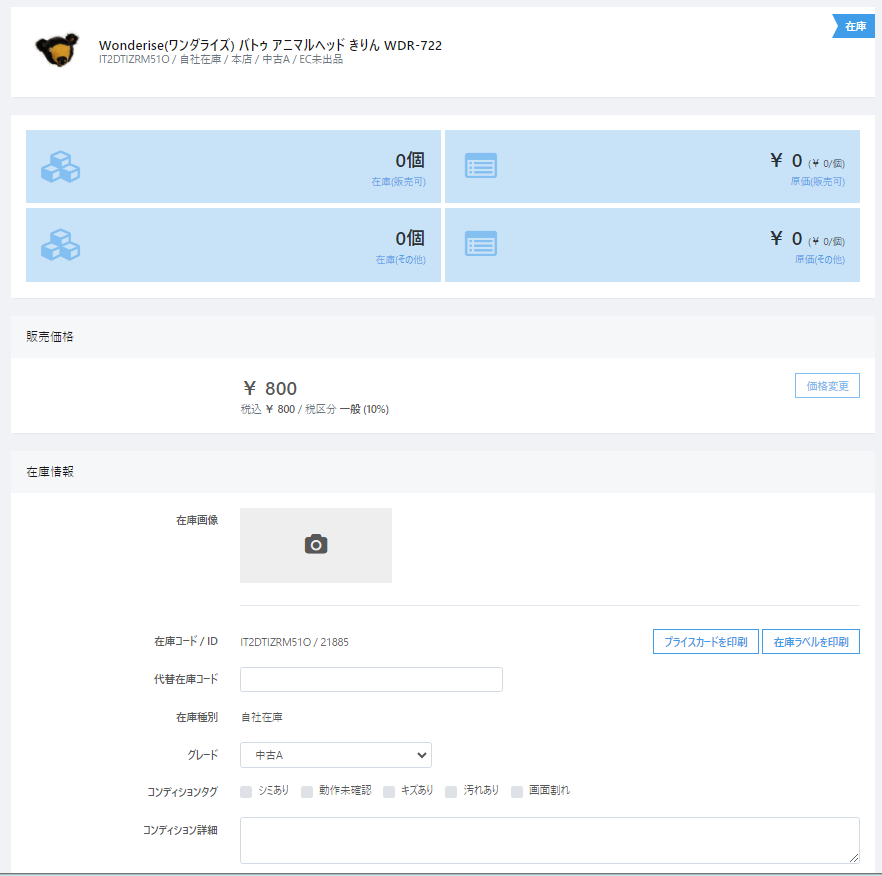882x876 pixels.
Task: Click the subtitle line with 本店 / 中古A / EC未出品
Action: pyautogui.click(x=221, y=59)
